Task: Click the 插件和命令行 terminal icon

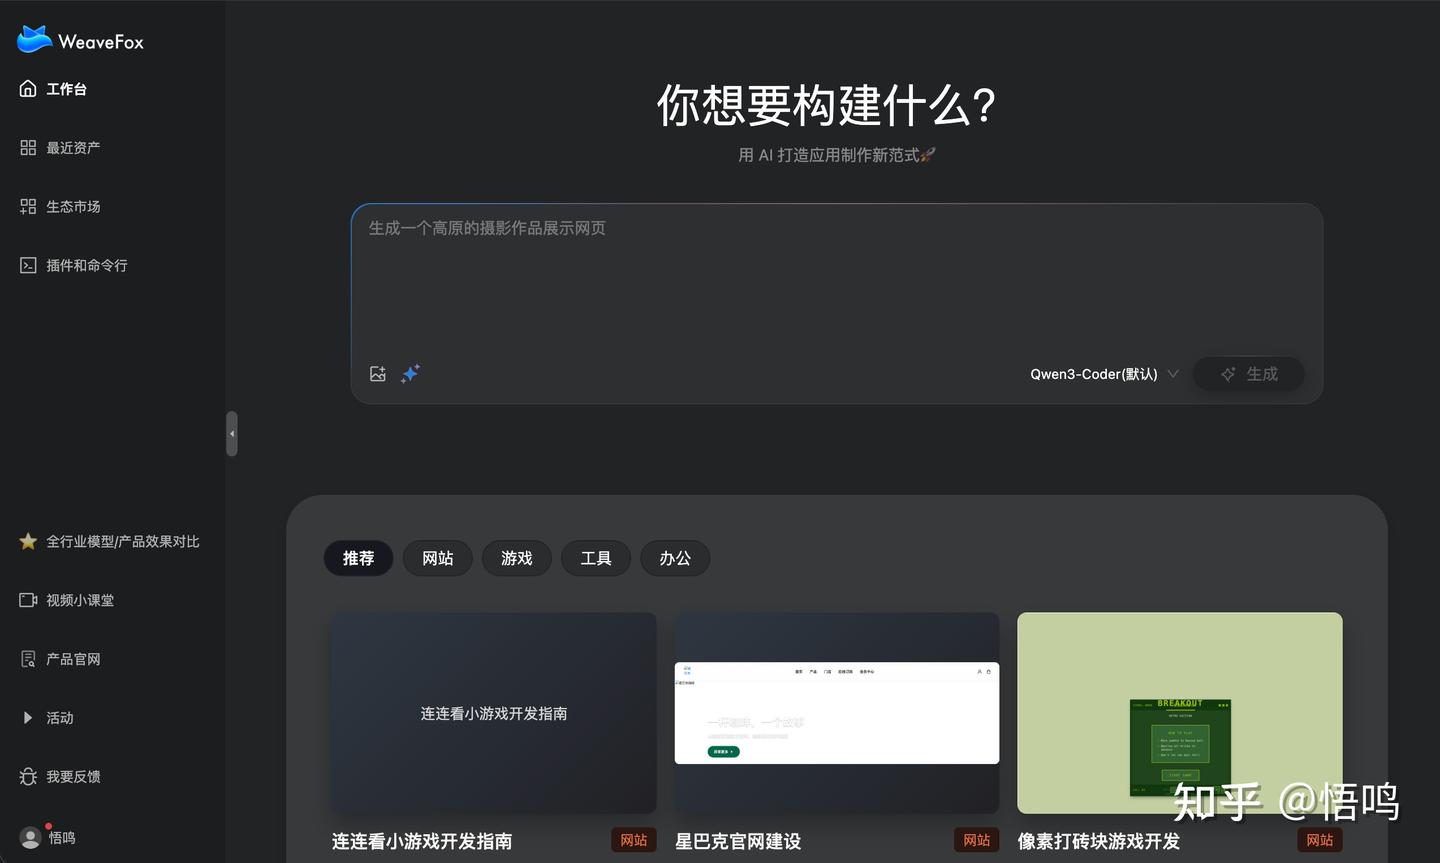Action: [27, 264]
